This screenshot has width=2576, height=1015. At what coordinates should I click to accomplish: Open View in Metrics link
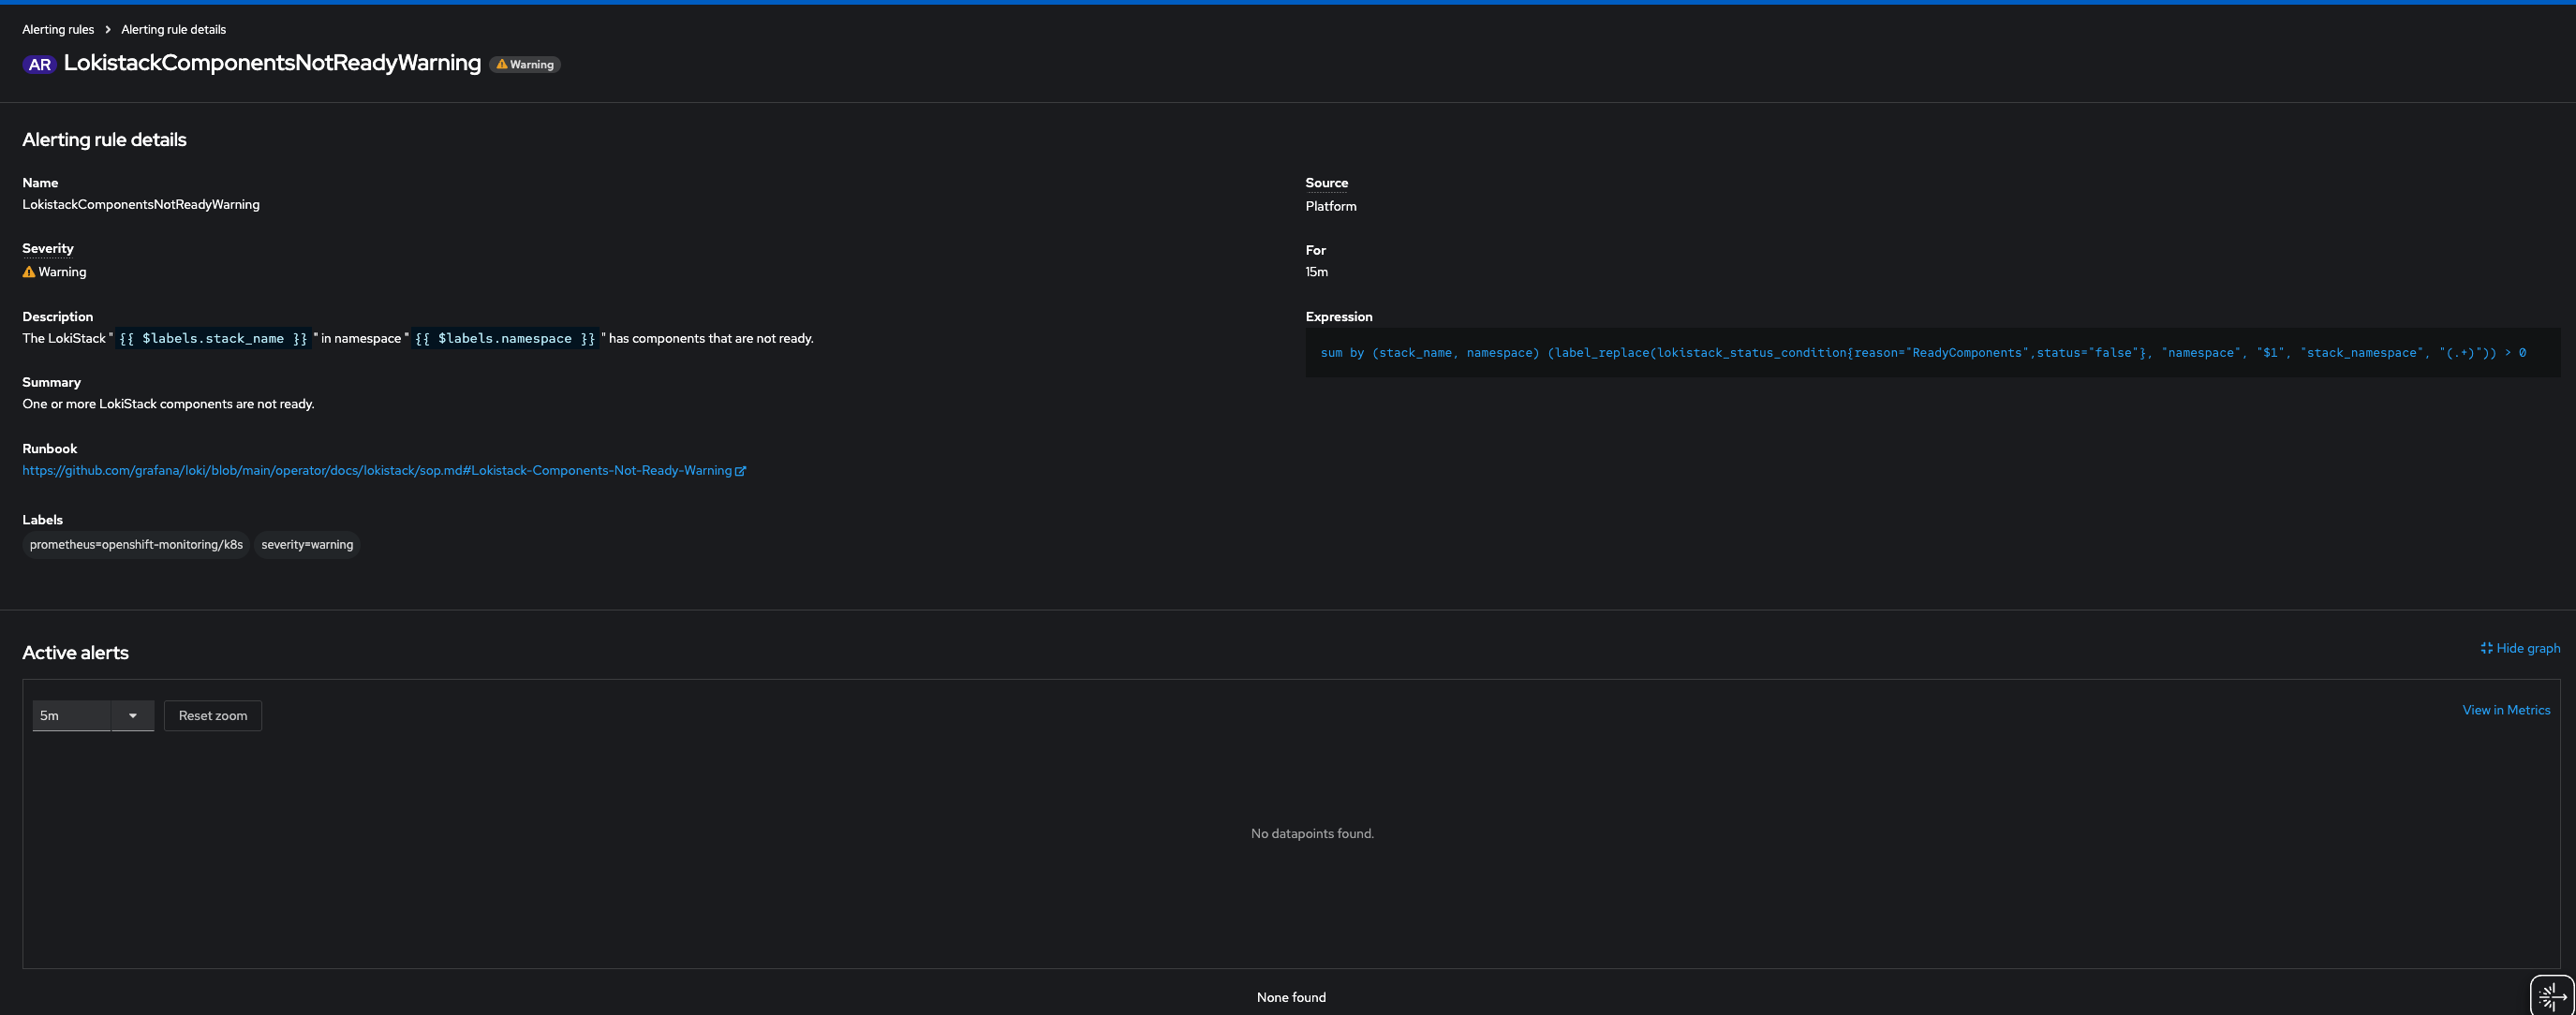2505,710
